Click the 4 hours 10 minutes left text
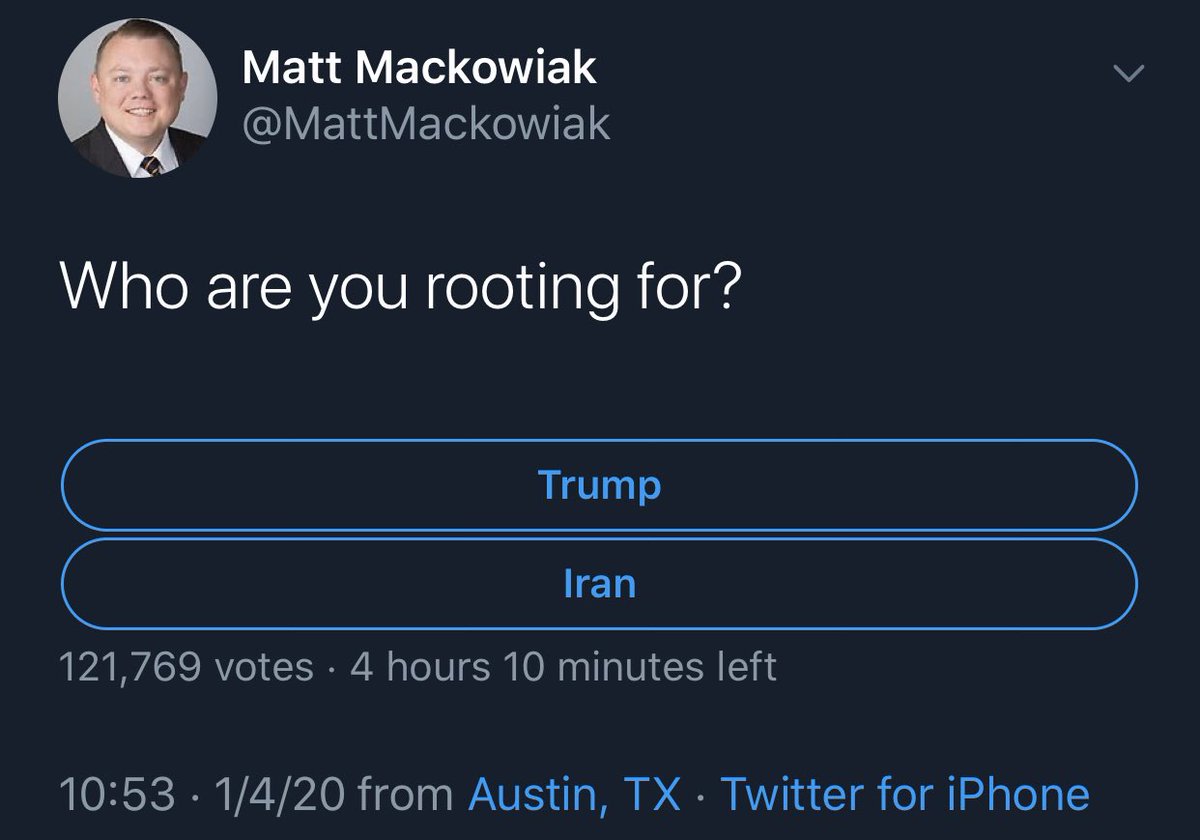Screen dimensions: 1200x840 click(563, 666)
